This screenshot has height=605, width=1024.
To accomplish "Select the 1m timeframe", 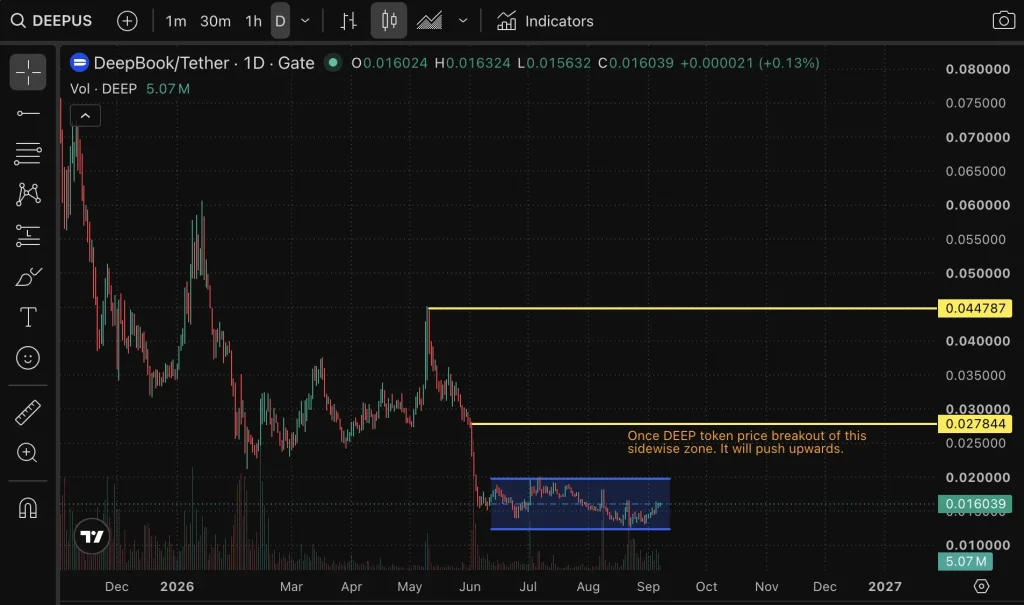I will point(176,21).
